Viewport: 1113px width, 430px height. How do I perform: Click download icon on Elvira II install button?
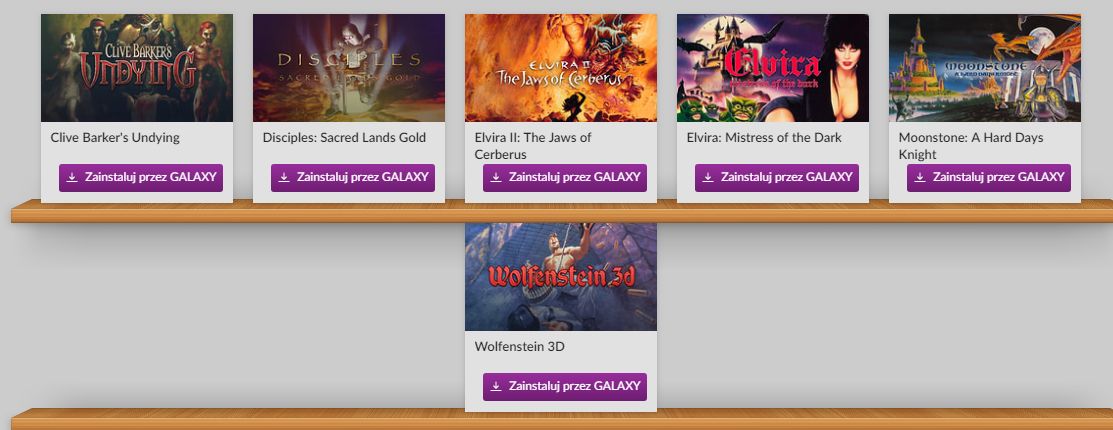(x=496, y=177)
